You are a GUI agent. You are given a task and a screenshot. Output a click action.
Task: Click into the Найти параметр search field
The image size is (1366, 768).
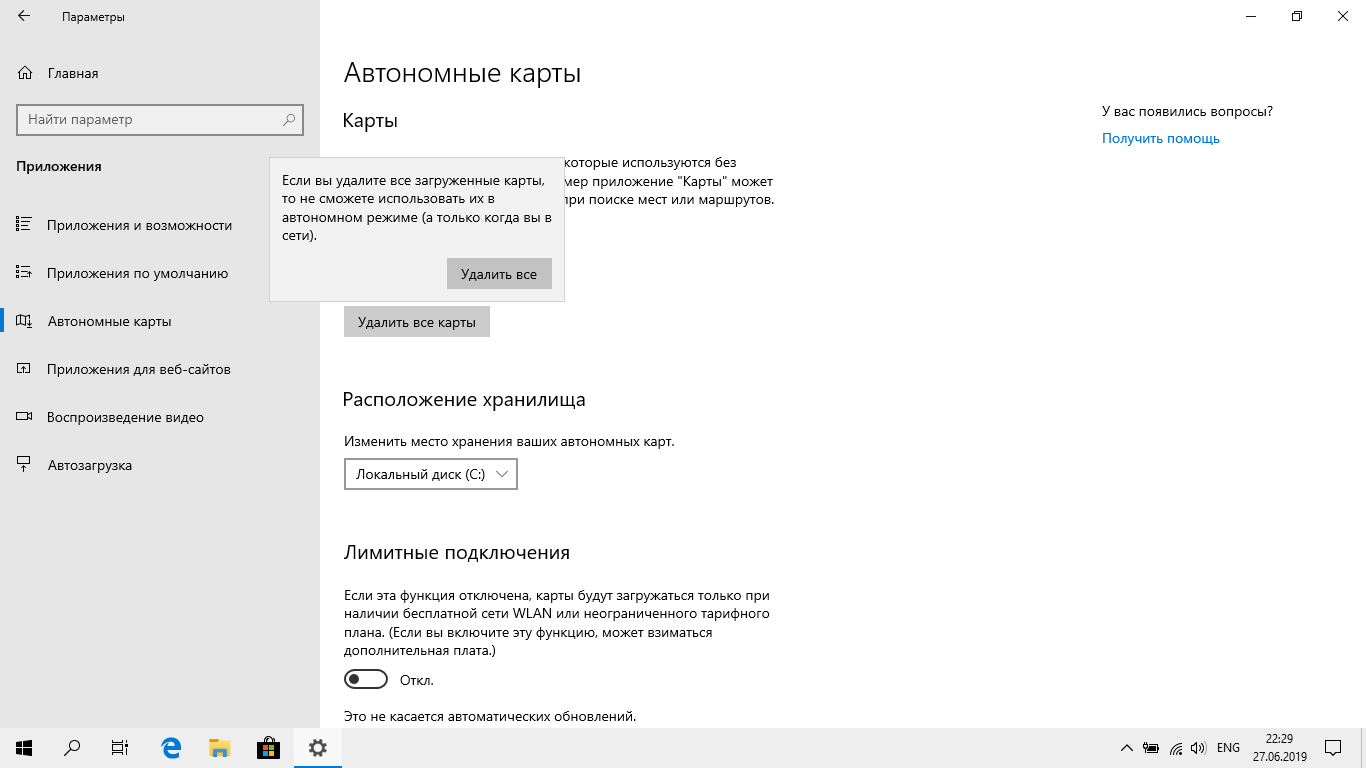coord(150,120)
